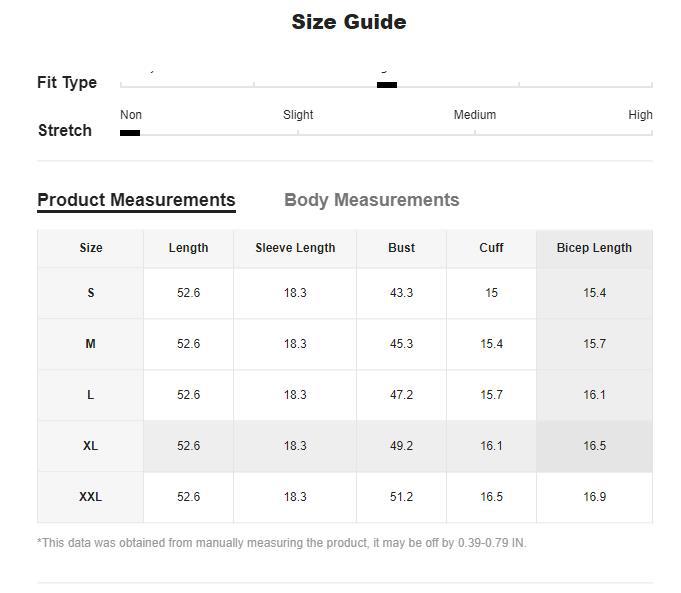Click the Fit Type slider black marker
Image resolution: width=681 pixels, height=593 pixels.
pos(387,85)
